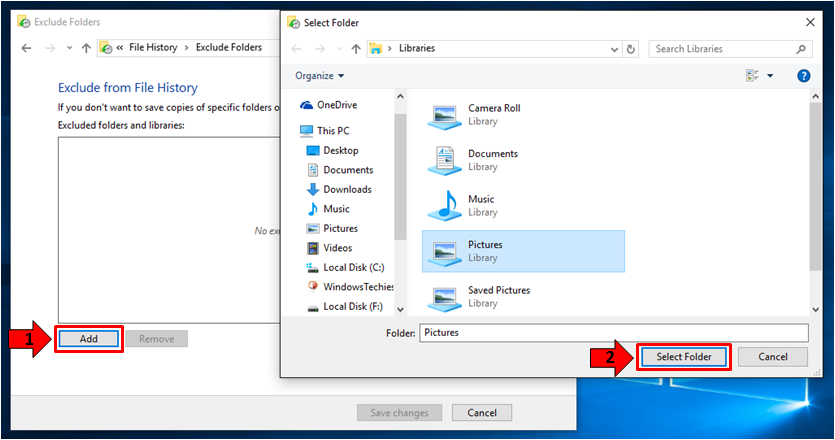
Task: Open recent locations dropdown in Exclude Folders
Action: coord(69,48)
